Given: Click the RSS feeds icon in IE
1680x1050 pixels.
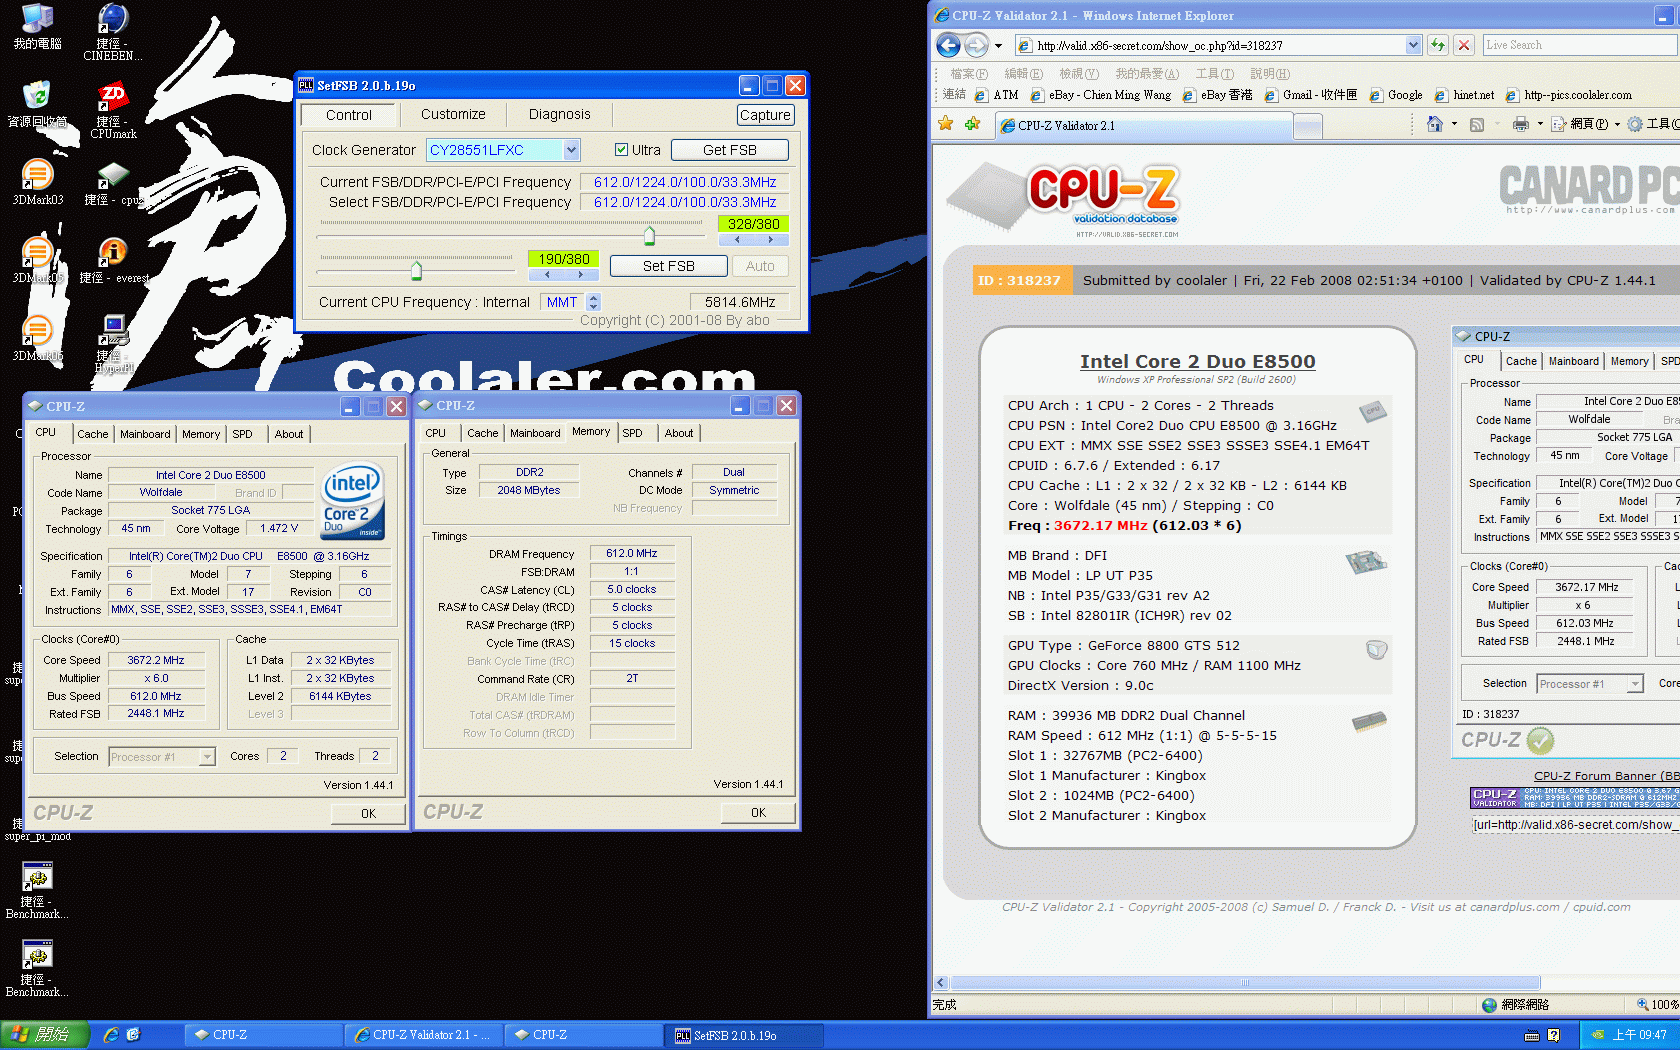Looking at the screenshot, I should coord(1477,124).
